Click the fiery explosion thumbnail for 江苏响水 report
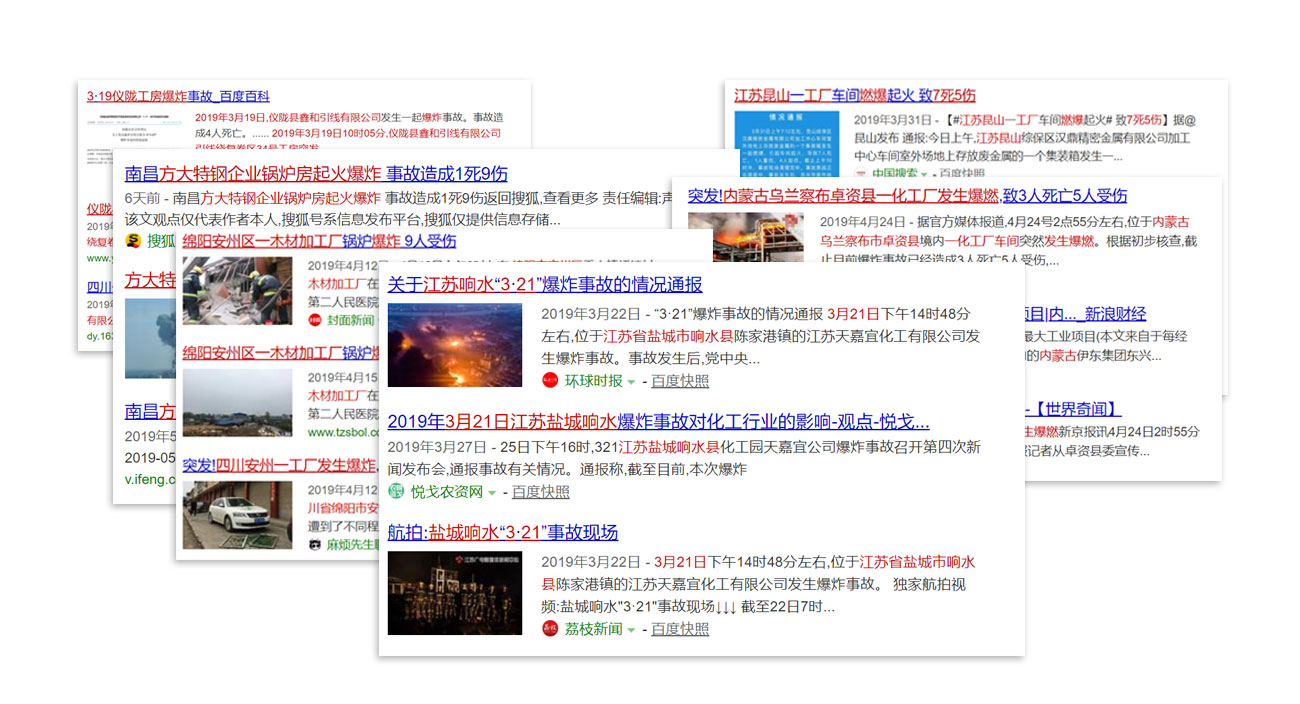This screenshot has width=1300, height=704. coord(454,345)
